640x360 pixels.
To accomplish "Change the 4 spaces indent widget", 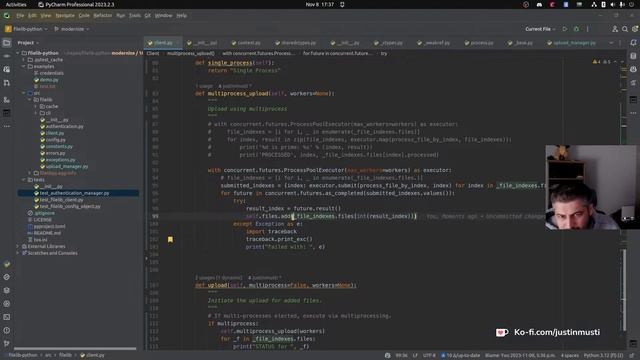I will click(569, 356).
